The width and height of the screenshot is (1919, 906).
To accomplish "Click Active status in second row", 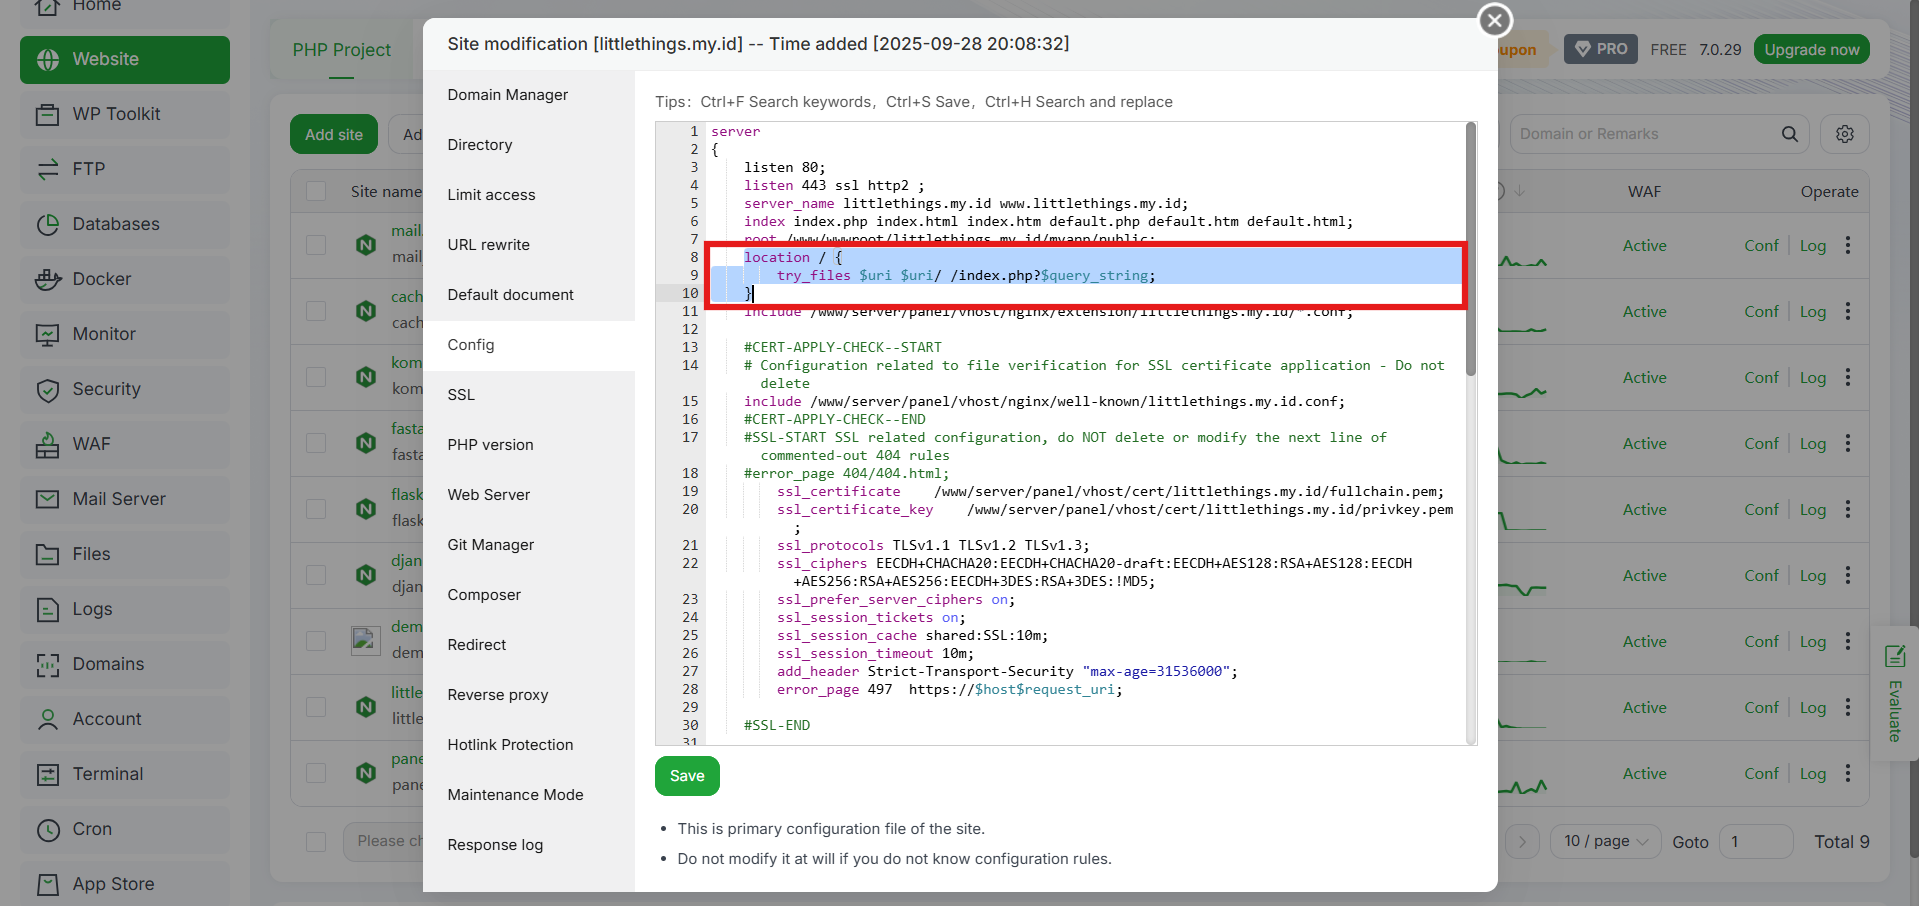I will pyautogui.click(x=1644, y=311).
